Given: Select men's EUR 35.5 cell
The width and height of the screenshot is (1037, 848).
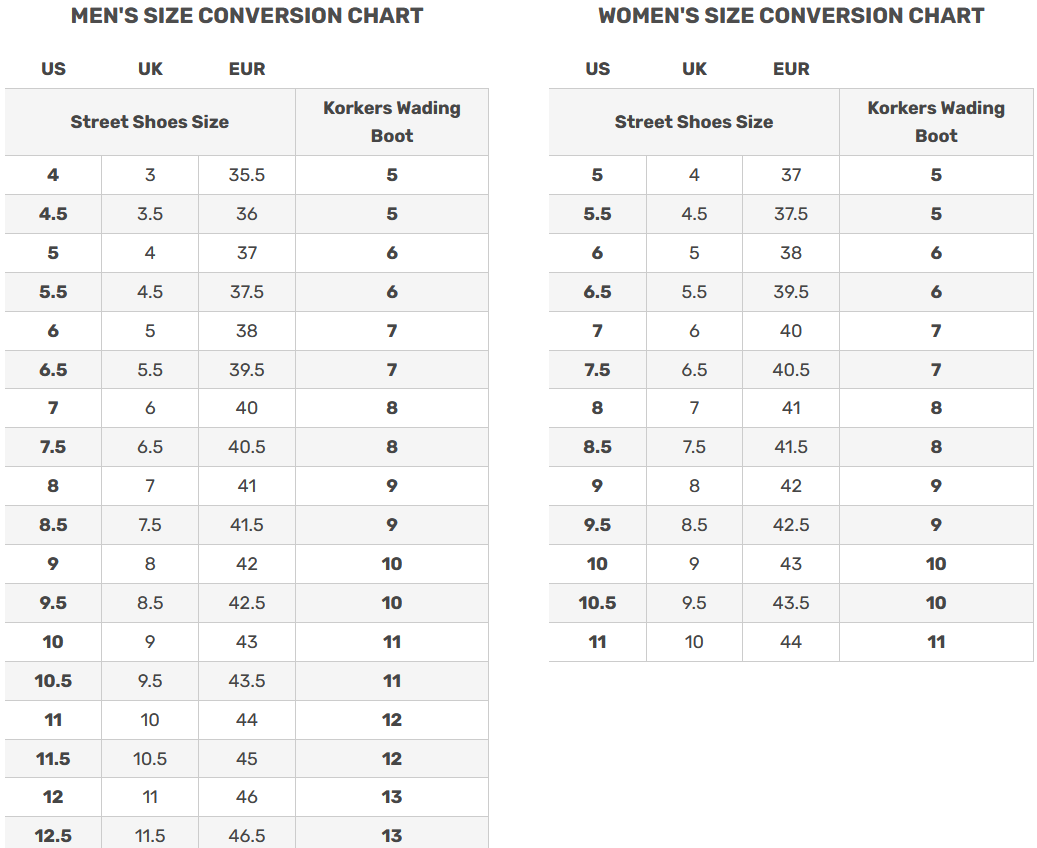Looking at the screenshot, I should click(x=247, y=175).
